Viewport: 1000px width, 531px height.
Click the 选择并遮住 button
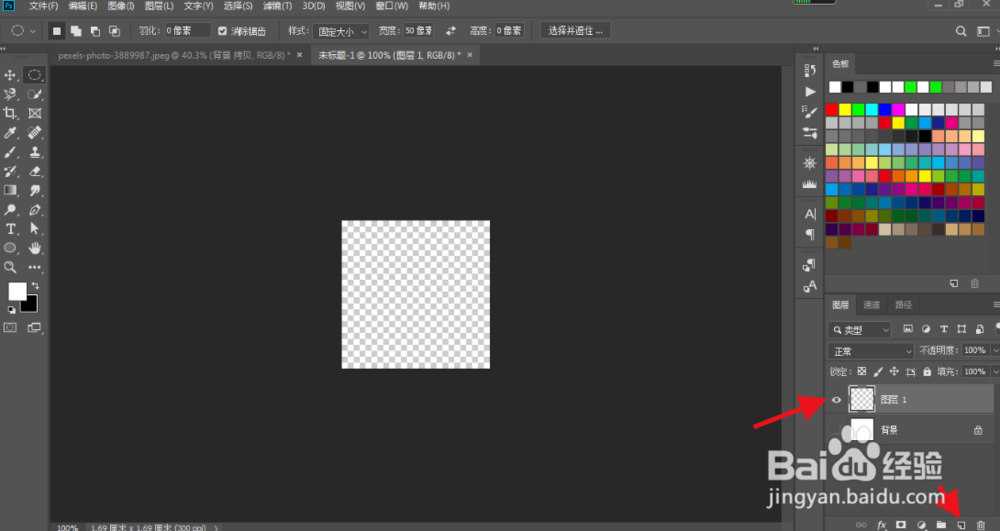(575, 31)
